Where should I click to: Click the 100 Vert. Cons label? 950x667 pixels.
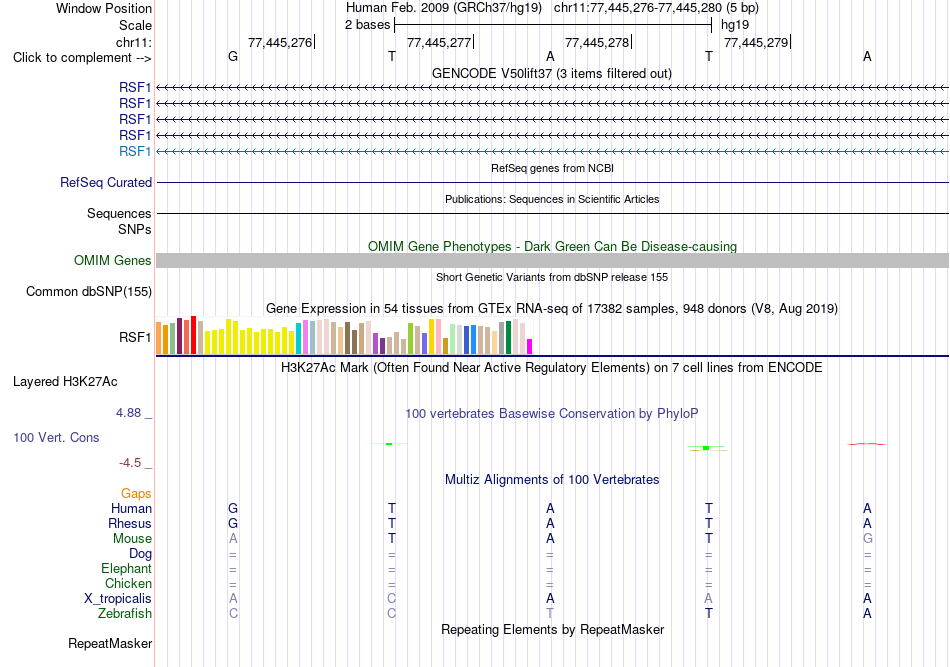(56, 437)
